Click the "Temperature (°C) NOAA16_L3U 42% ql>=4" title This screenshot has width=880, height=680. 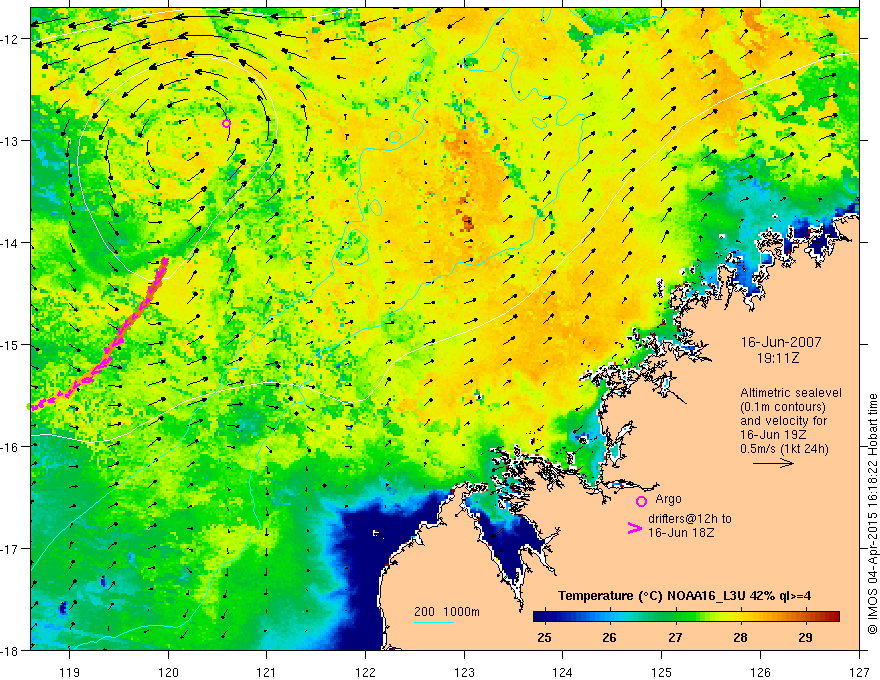point(684,596)
